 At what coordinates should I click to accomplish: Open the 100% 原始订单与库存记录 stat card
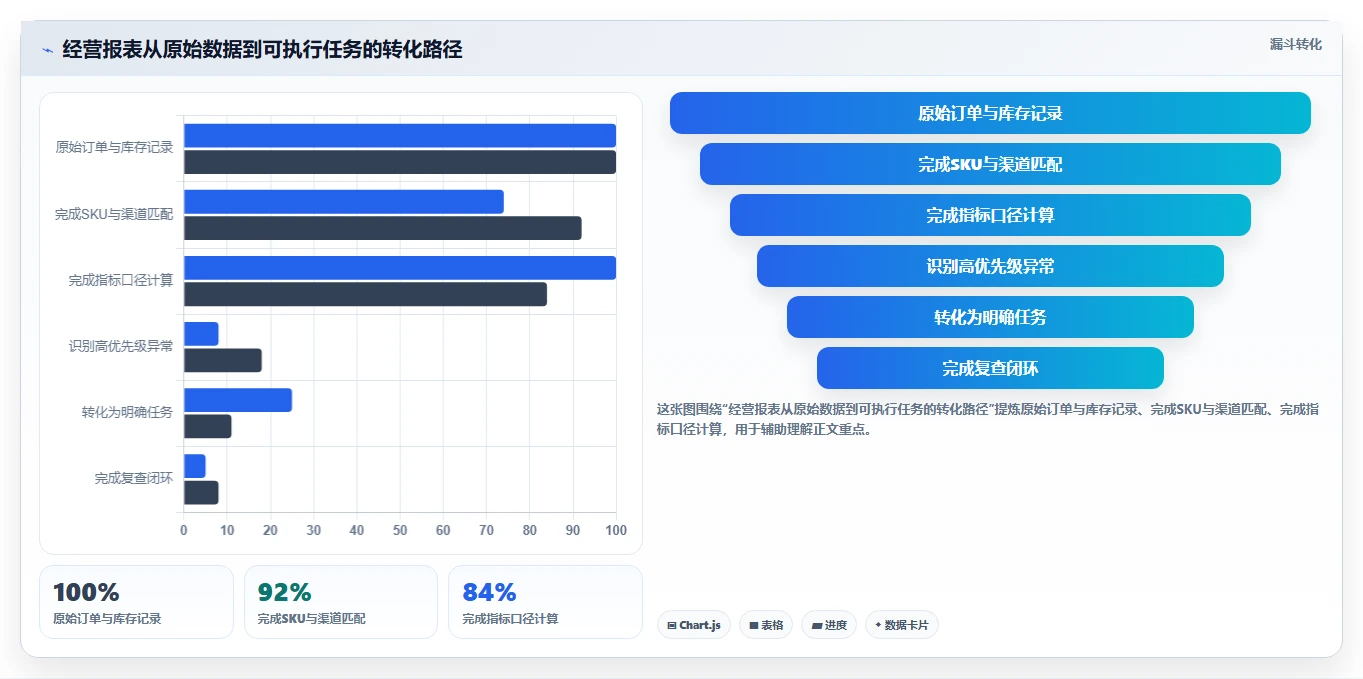pos(136,602)
